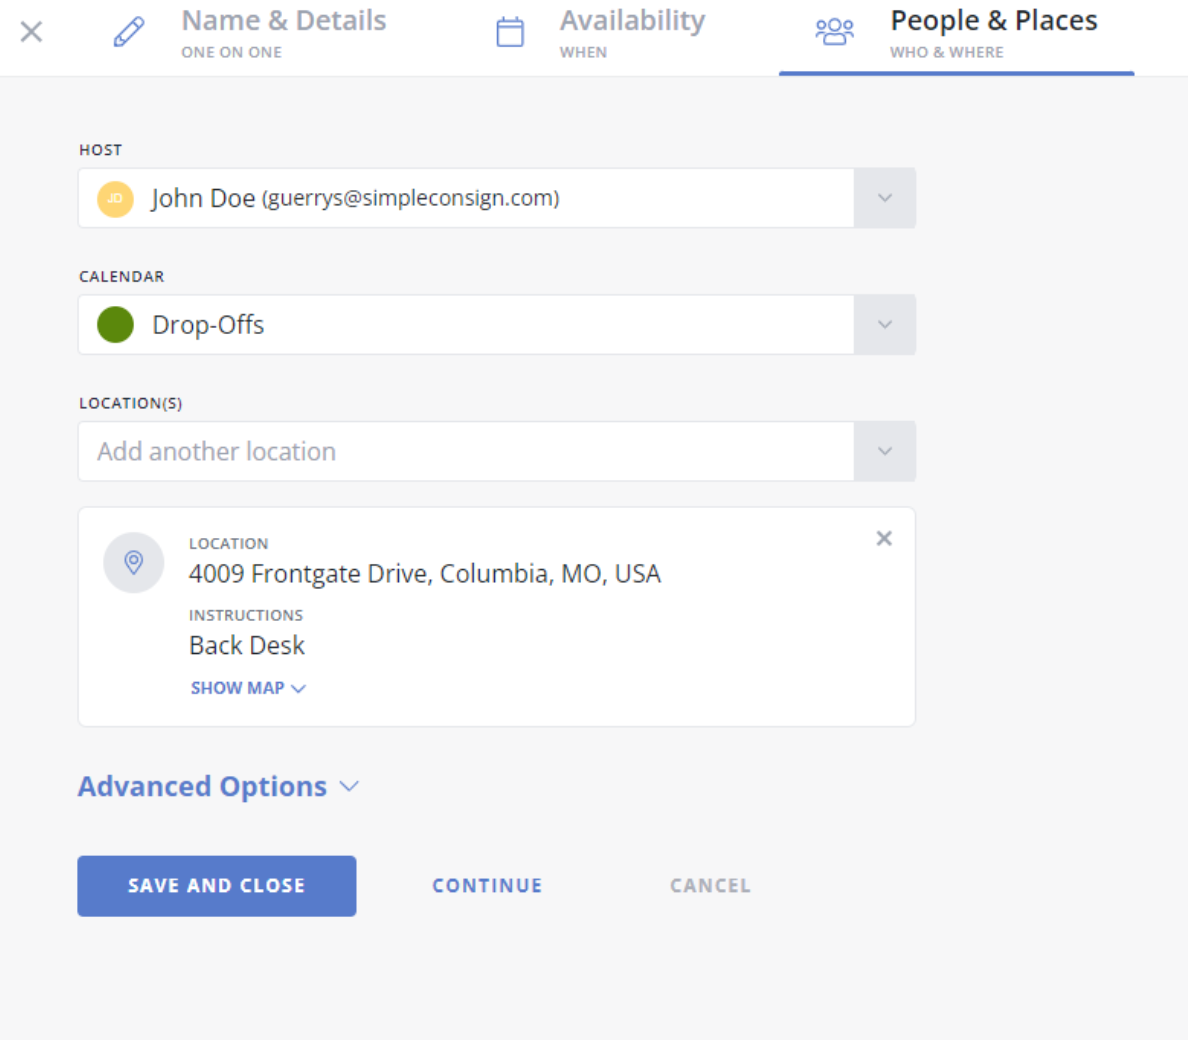This screenshot has height=1040, width=1188.
Task: Click the John Doe host field
Action: [497, 198]
